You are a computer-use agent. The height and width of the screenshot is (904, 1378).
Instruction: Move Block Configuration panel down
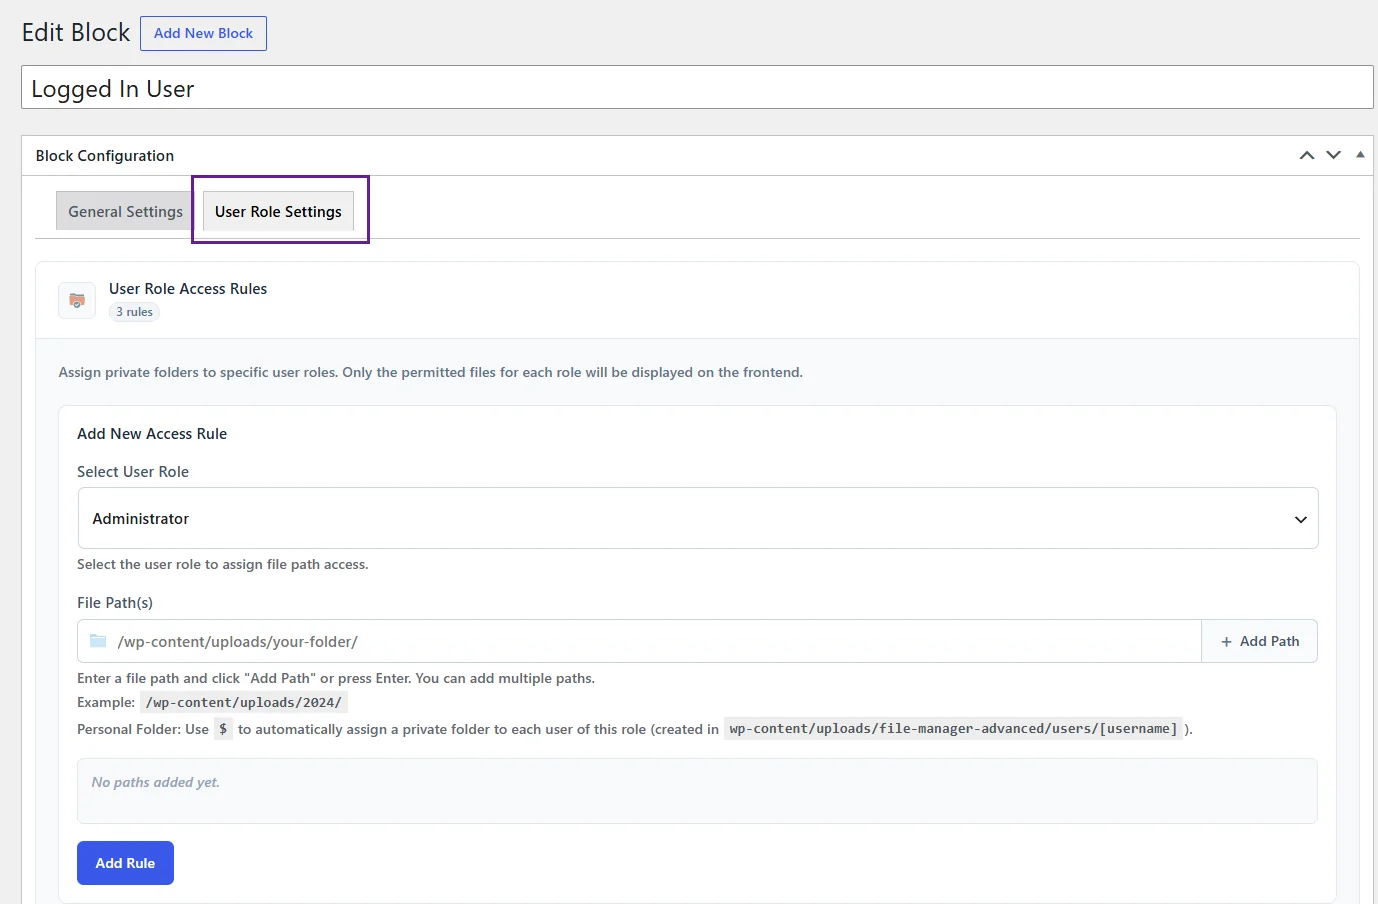1333,155
